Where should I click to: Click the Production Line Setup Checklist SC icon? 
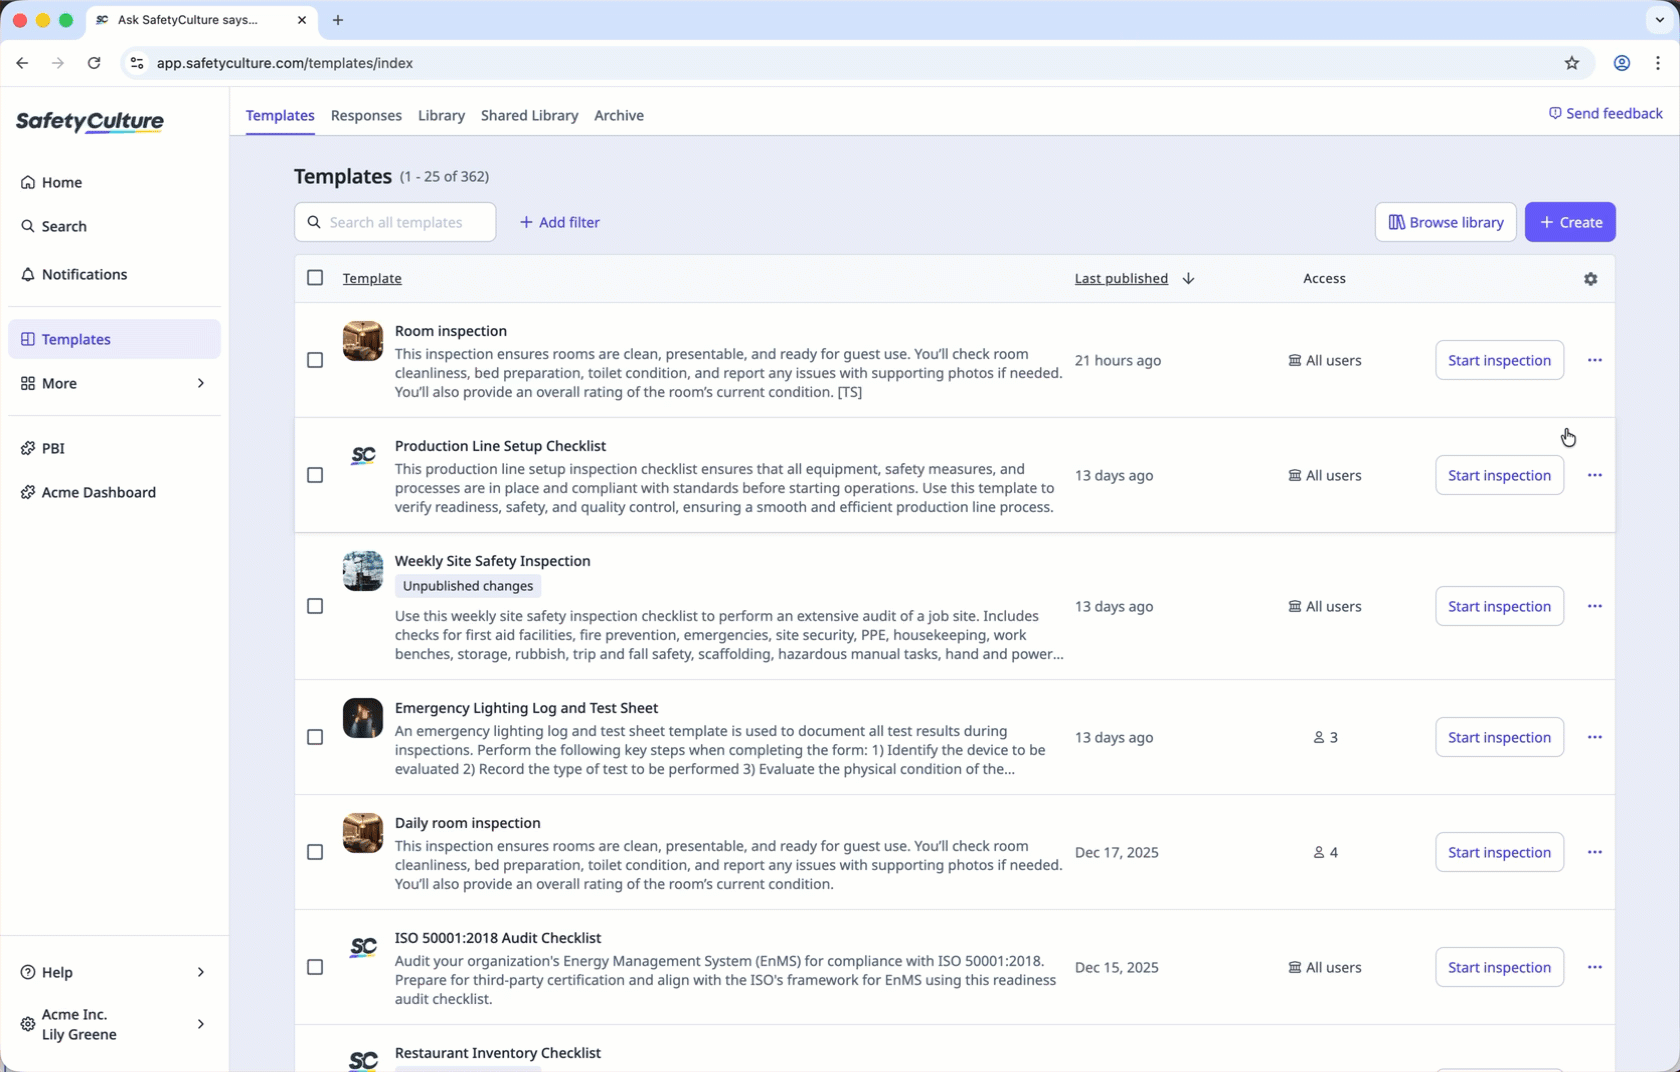[x=363, y=456]
